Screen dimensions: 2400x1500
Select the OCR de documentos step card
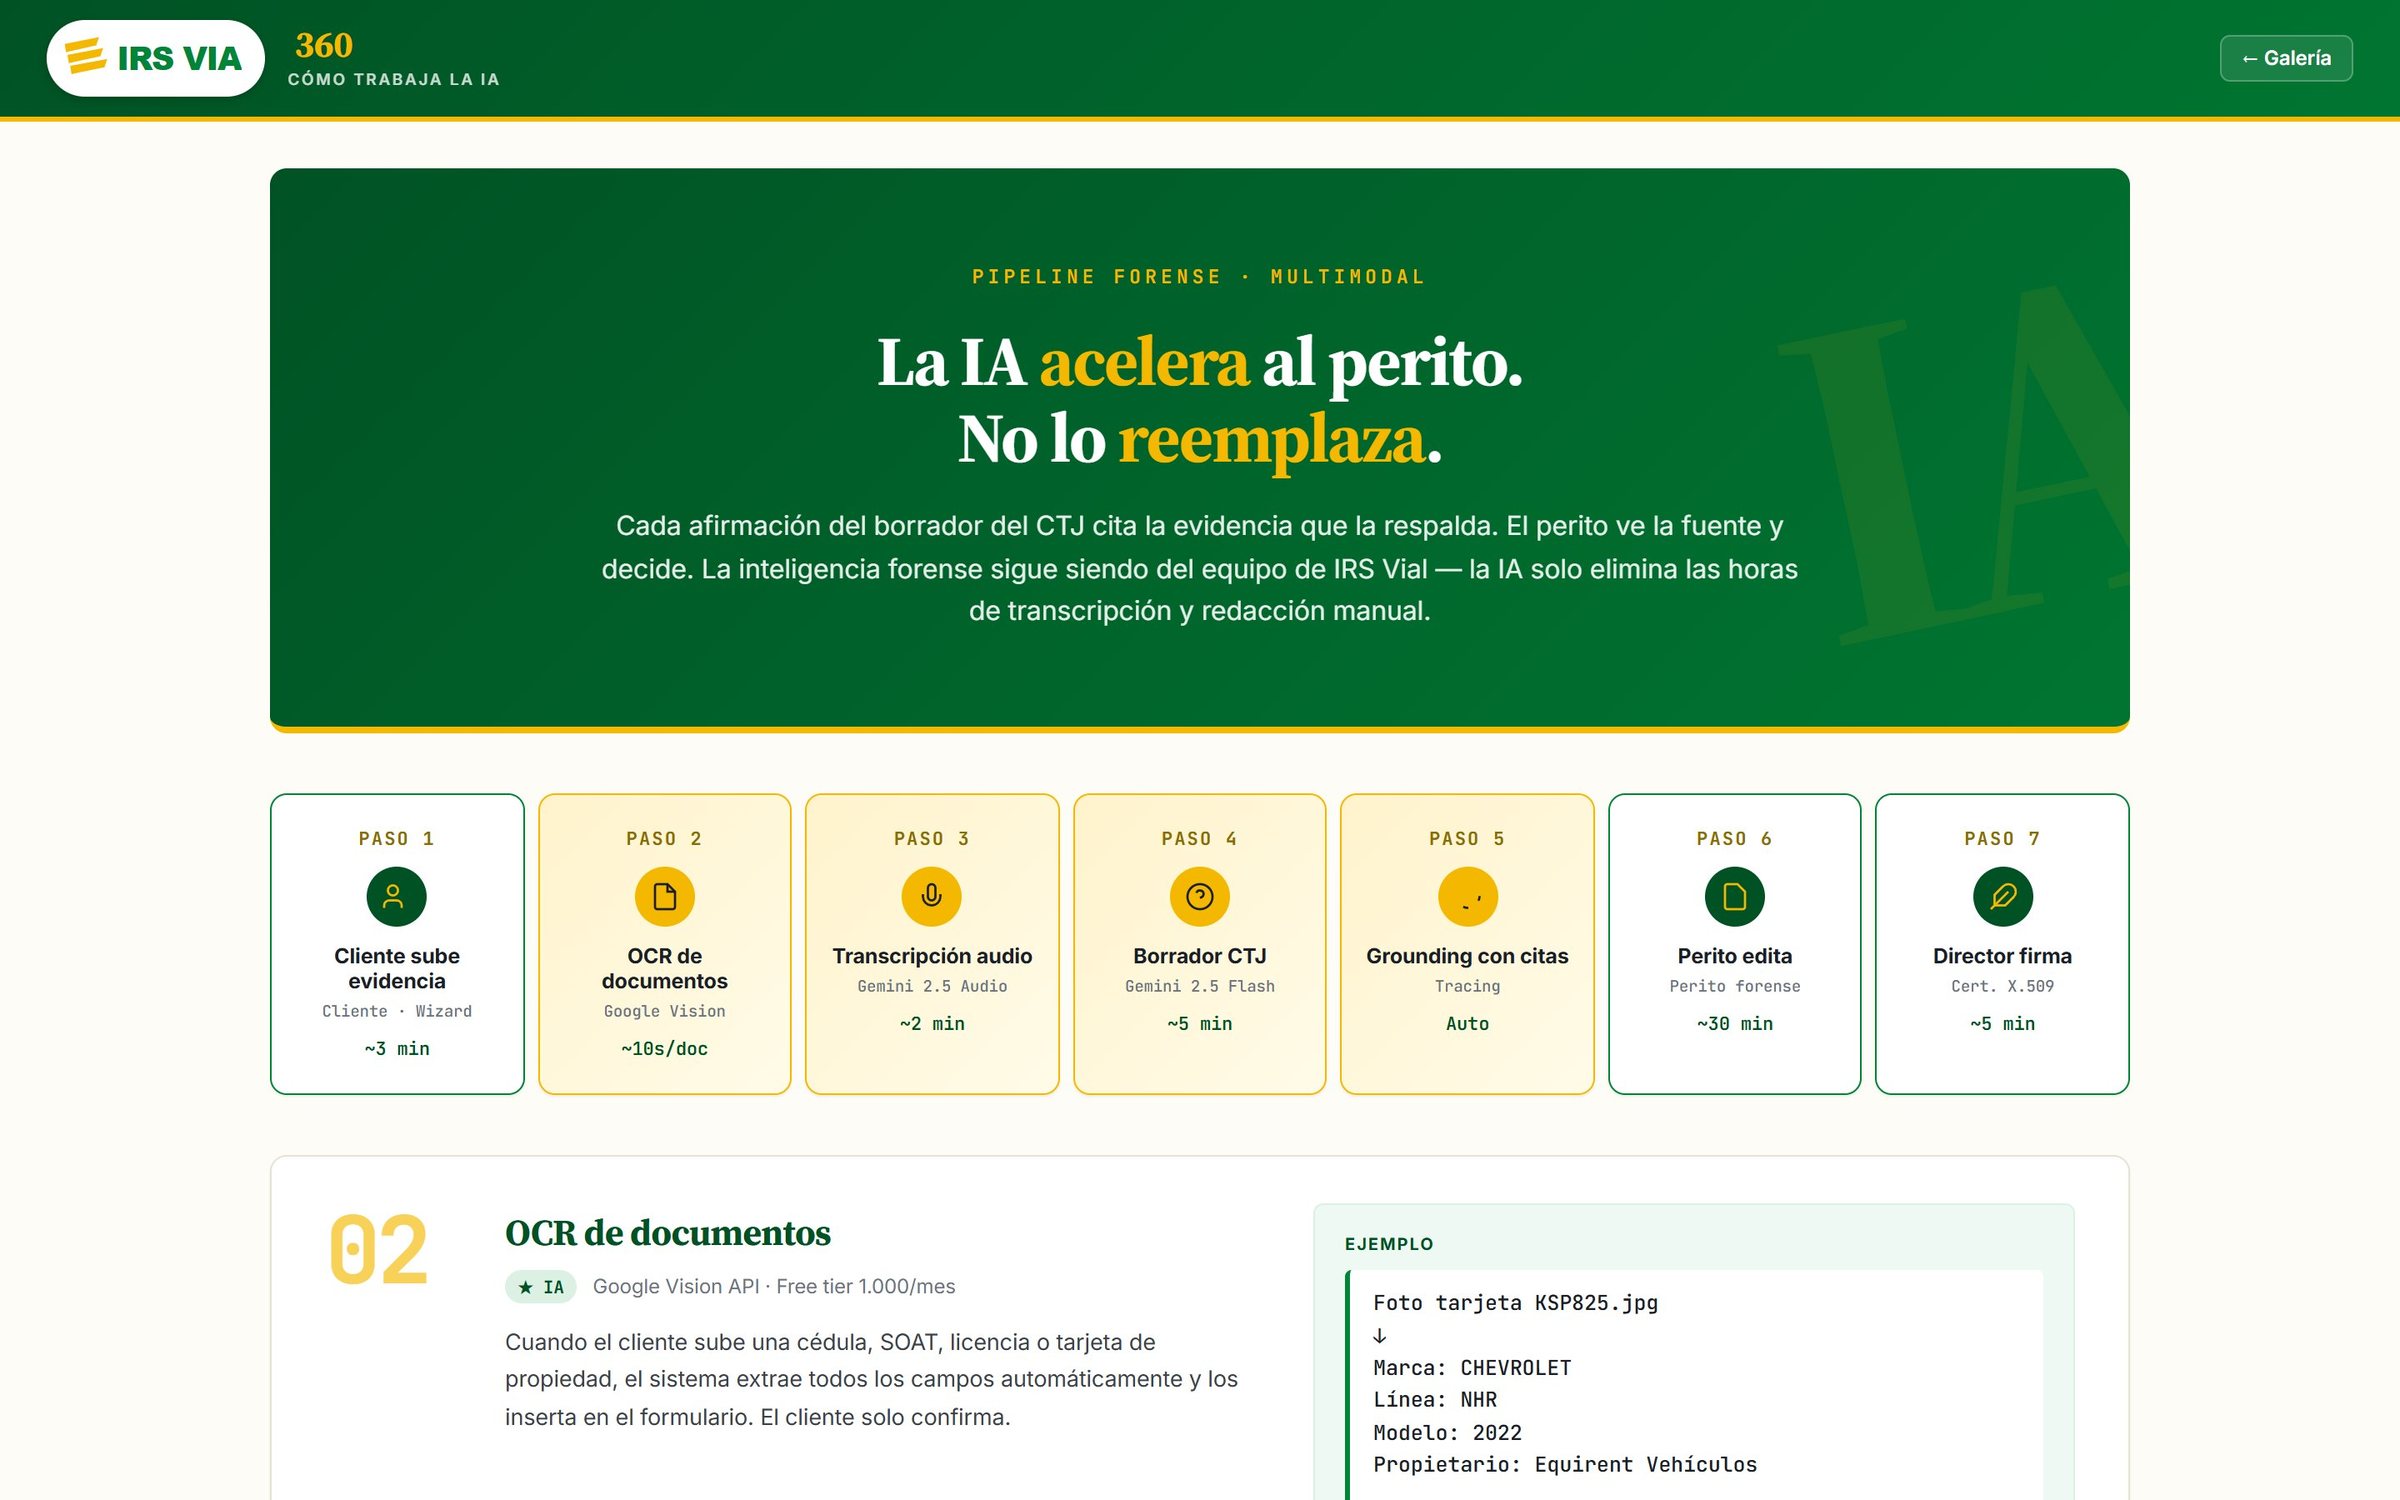[x=664, y=944]
